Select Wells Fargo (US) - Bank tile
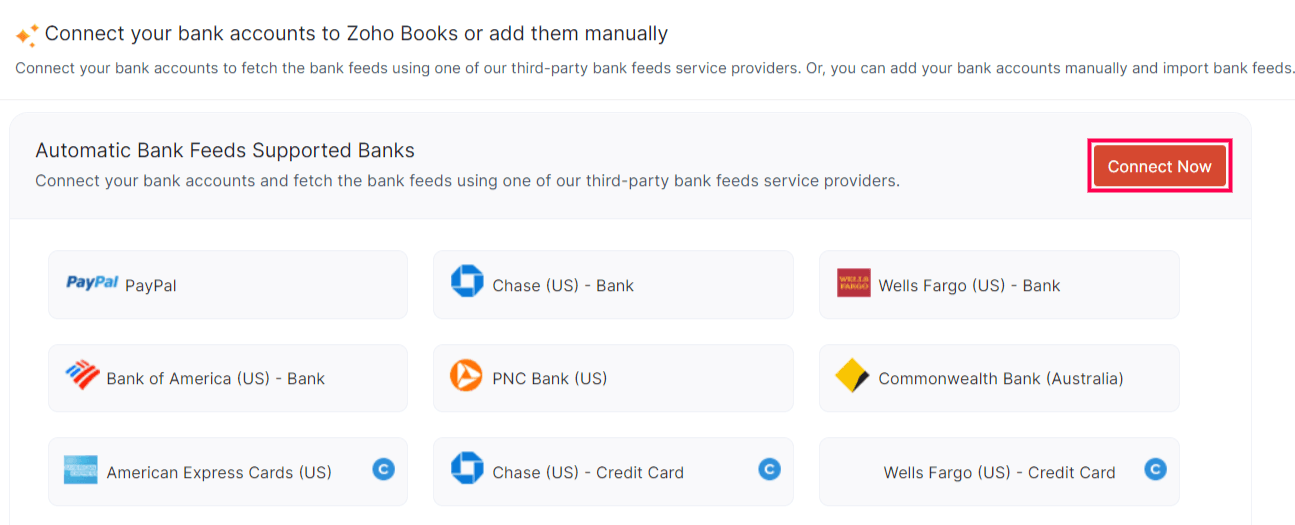 [x=999, y=285]
